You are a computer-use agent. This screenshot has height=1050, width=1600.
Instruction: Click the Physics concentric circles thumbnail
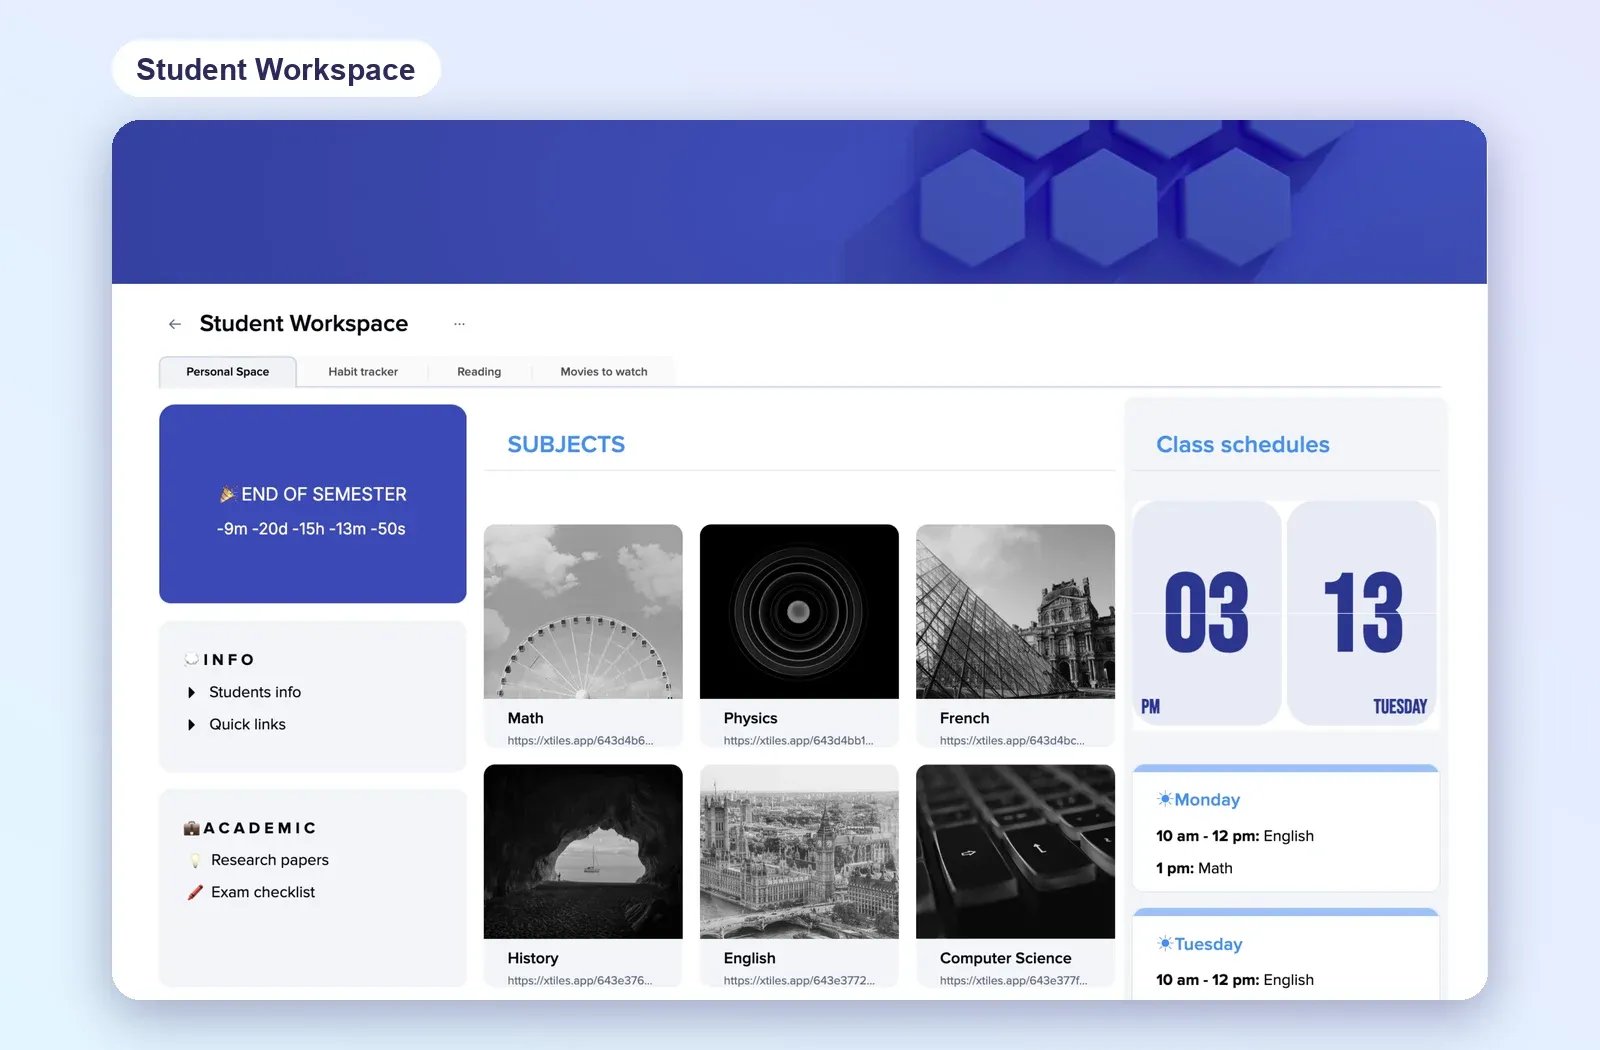[799, 611]
